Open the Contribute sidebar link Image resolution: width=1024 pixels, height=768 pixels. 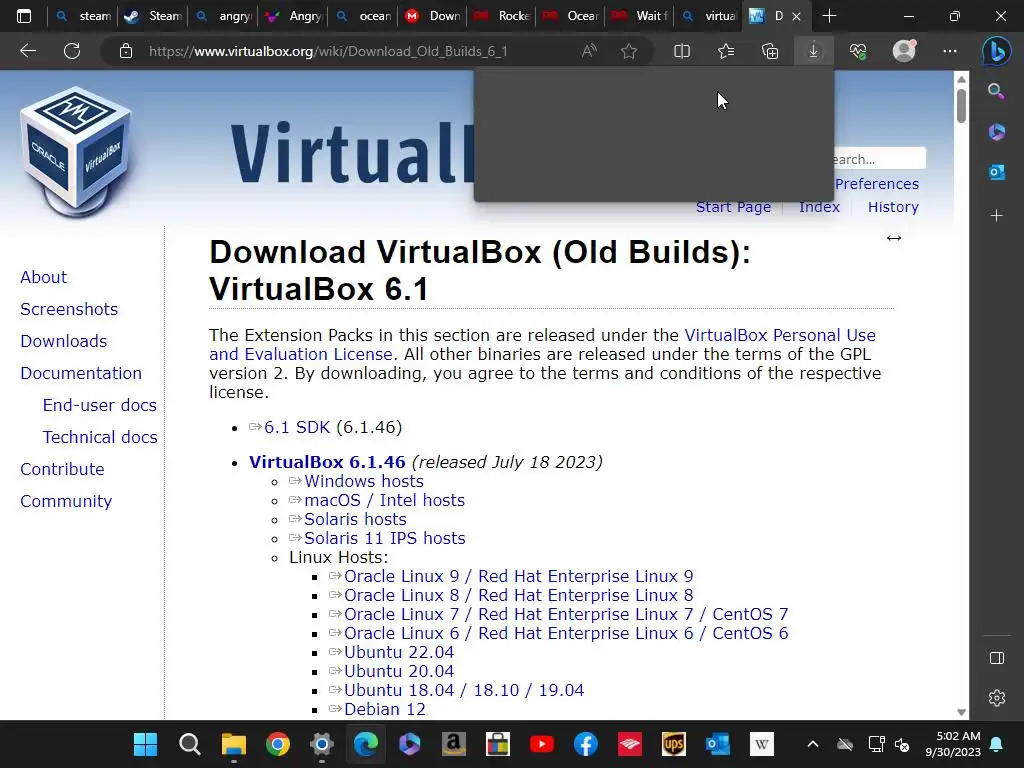tap(62, 469)
